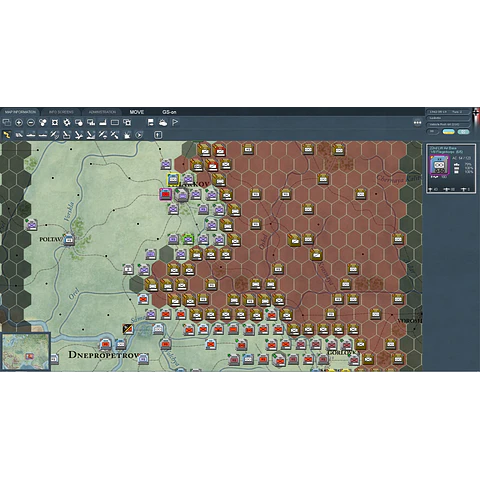
Task: Select the first ship silhouette mode icon
Action: click(31, 135)
